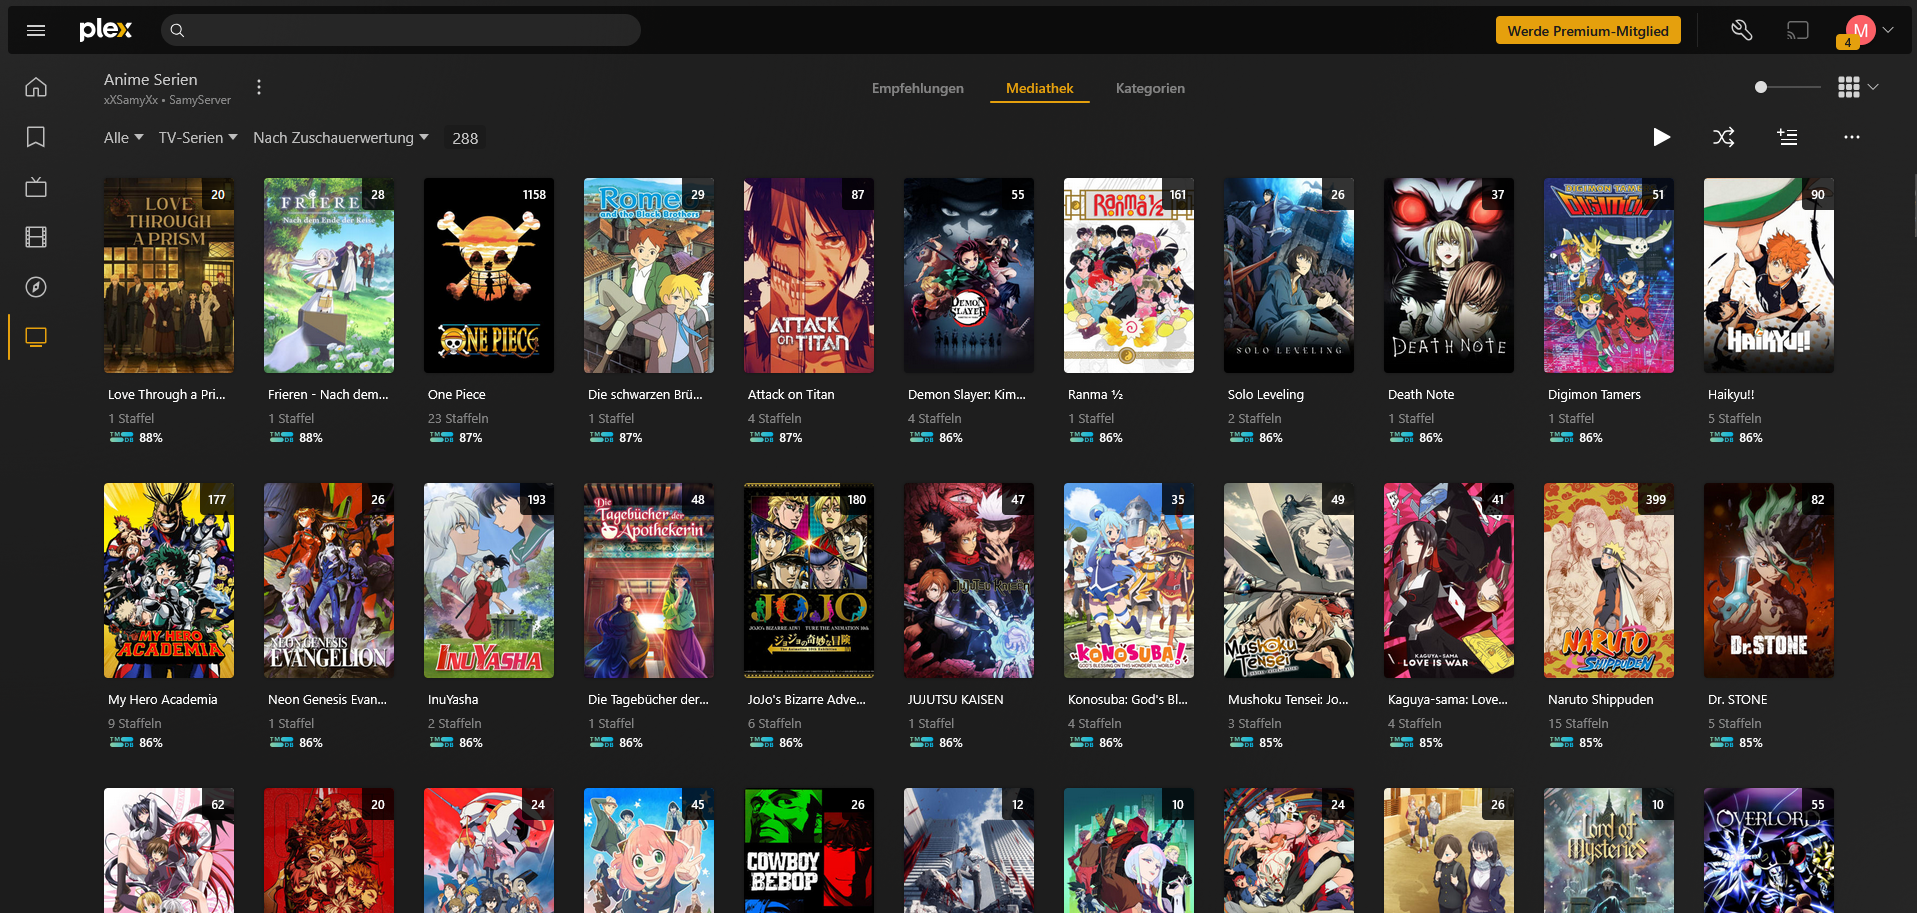This screenshot has height=913, width=1917.
Task: Click the Kaguya-sama: Love... title
Action: (x=1448, y=700)
